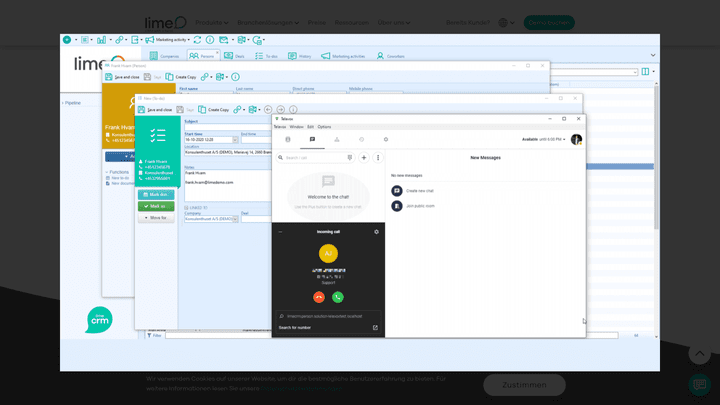The width and height of the screenshot is (720, 405).
Task: Open the organization tab icon in Televox
Action: 337,139
